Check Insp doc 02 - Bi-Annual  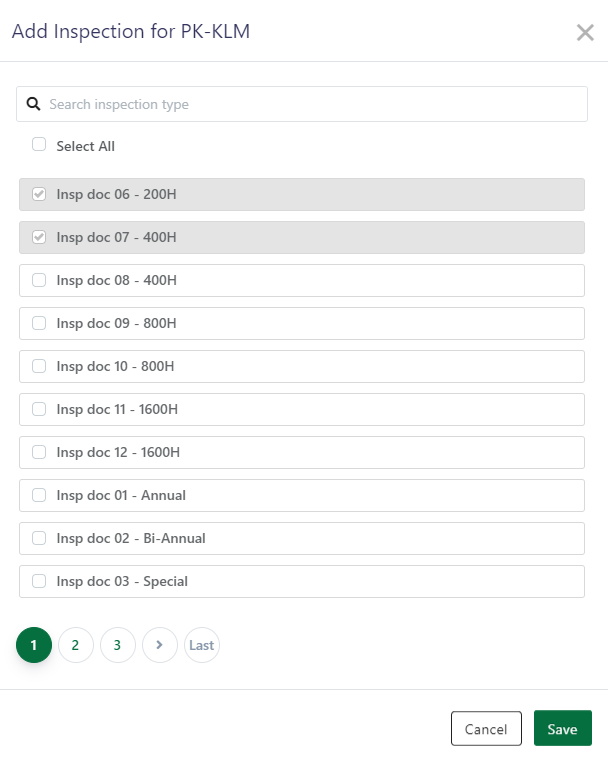click(x=39, y=538)
